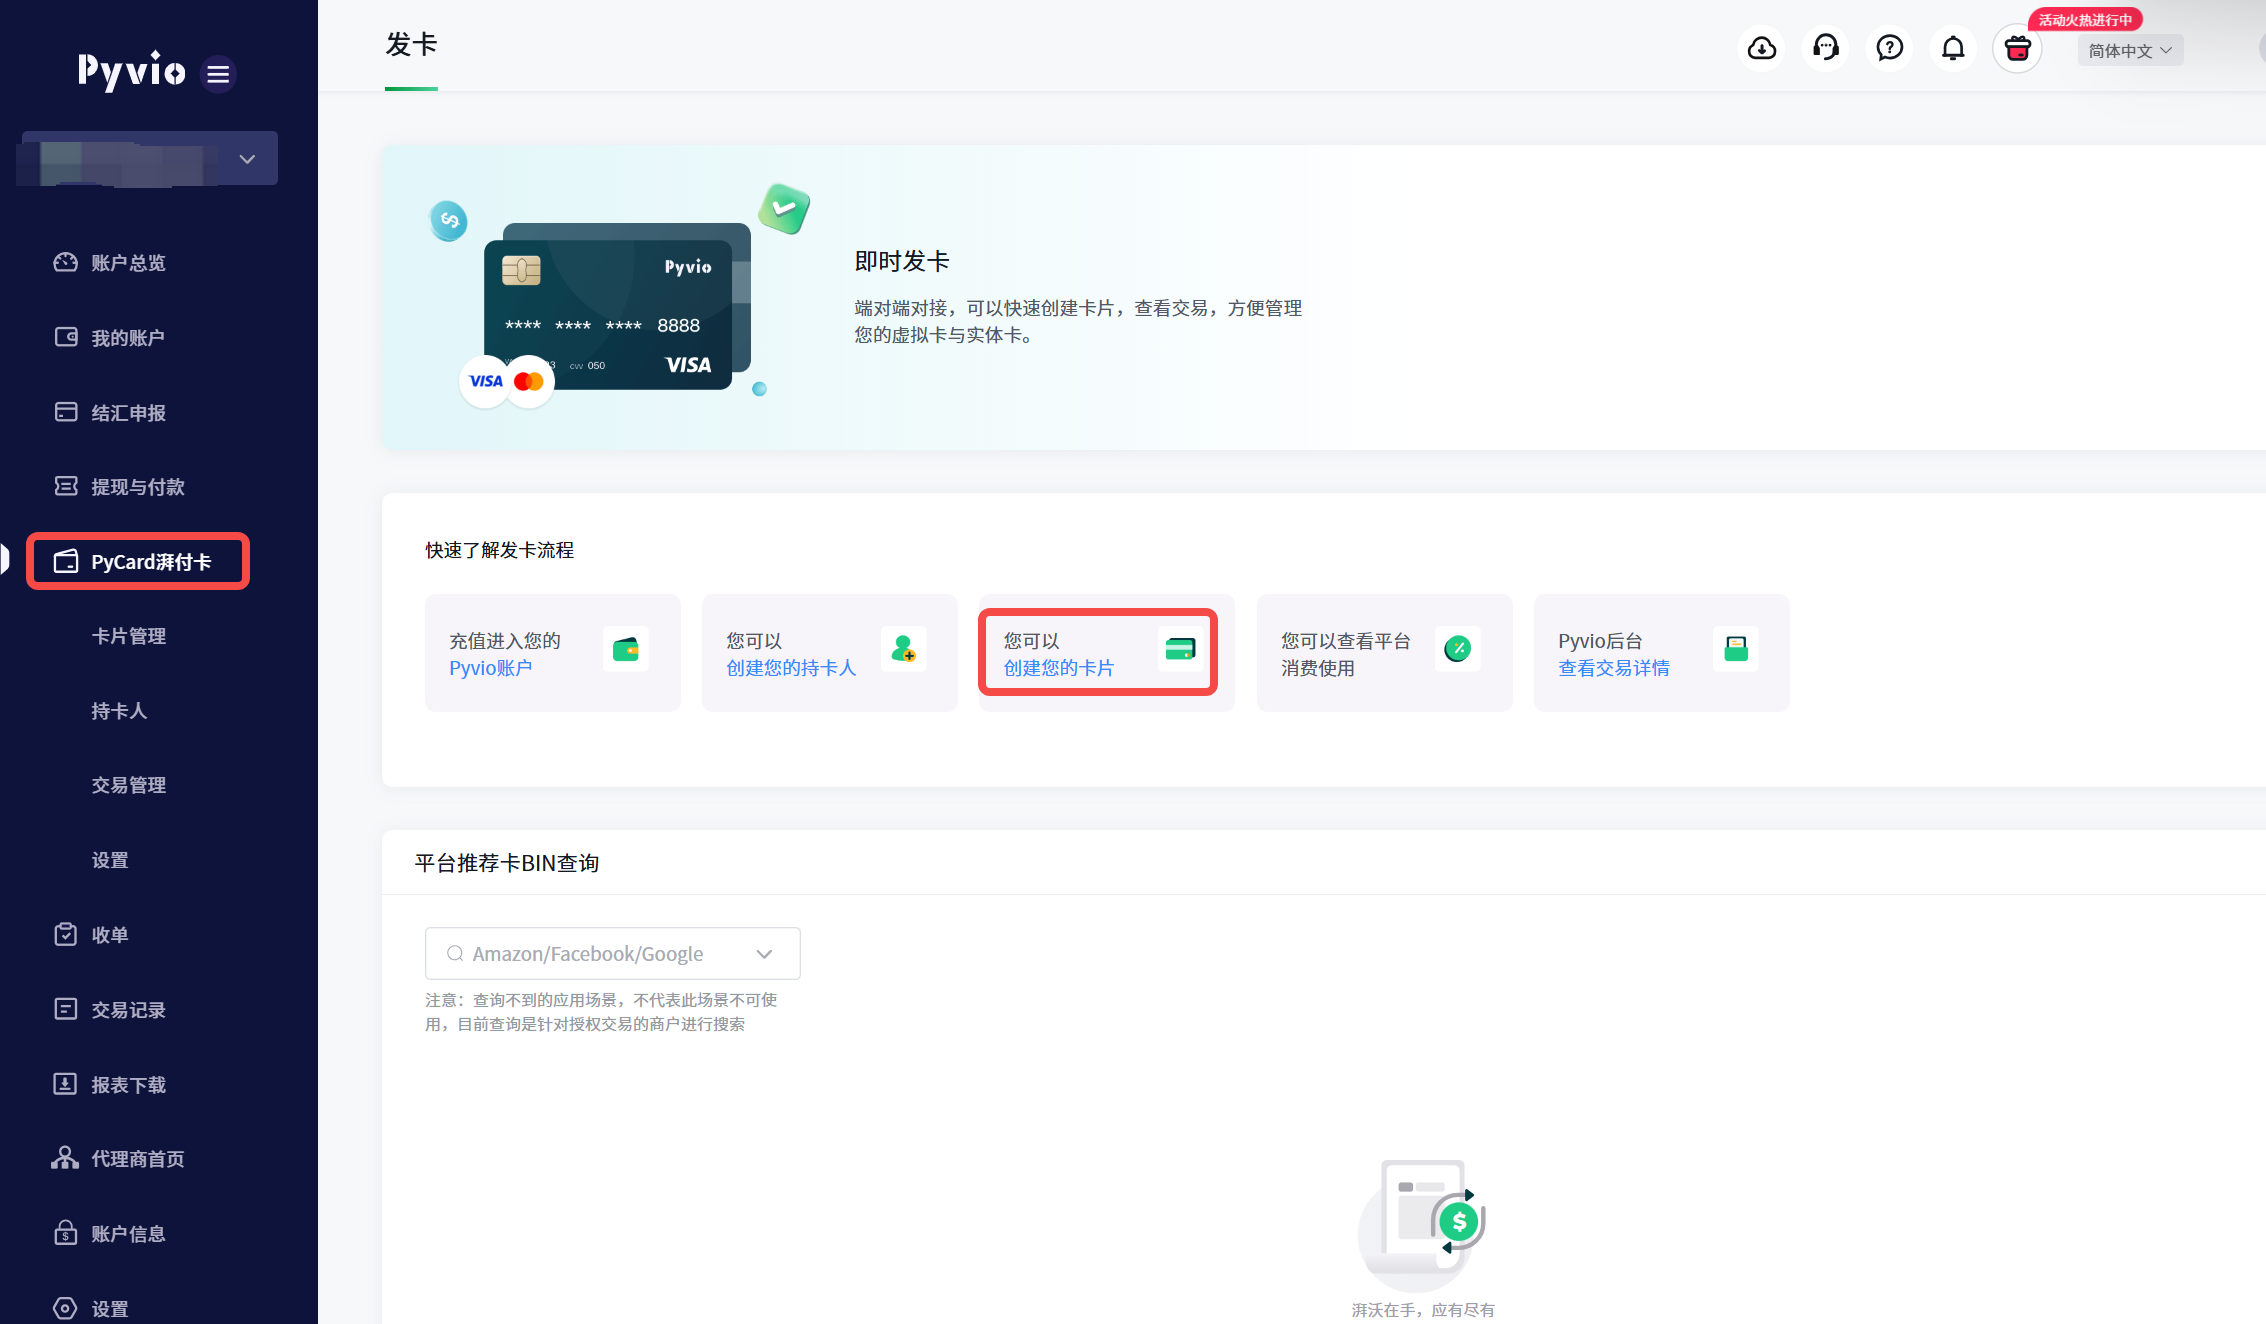Go to 账户总览 in sidebar
Screen dimensions: 2266x1324
point(127,263)
